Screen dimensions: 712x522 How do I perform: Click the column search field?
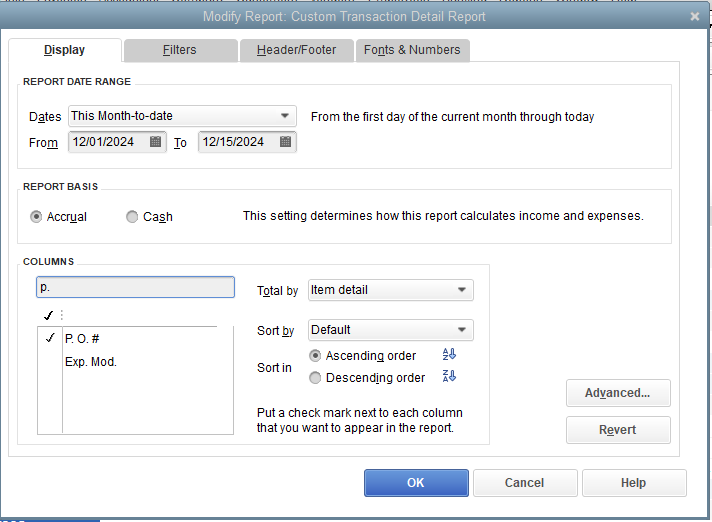[135, 287]
